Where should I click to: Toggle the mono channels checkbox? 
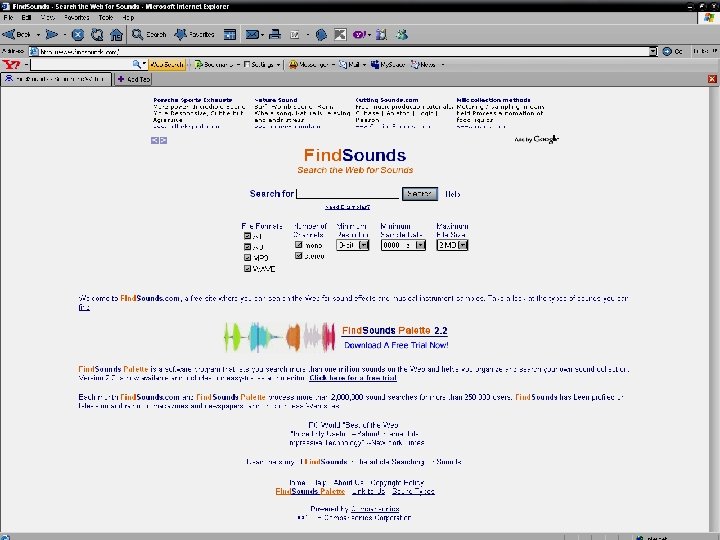(x=299, y=245)
